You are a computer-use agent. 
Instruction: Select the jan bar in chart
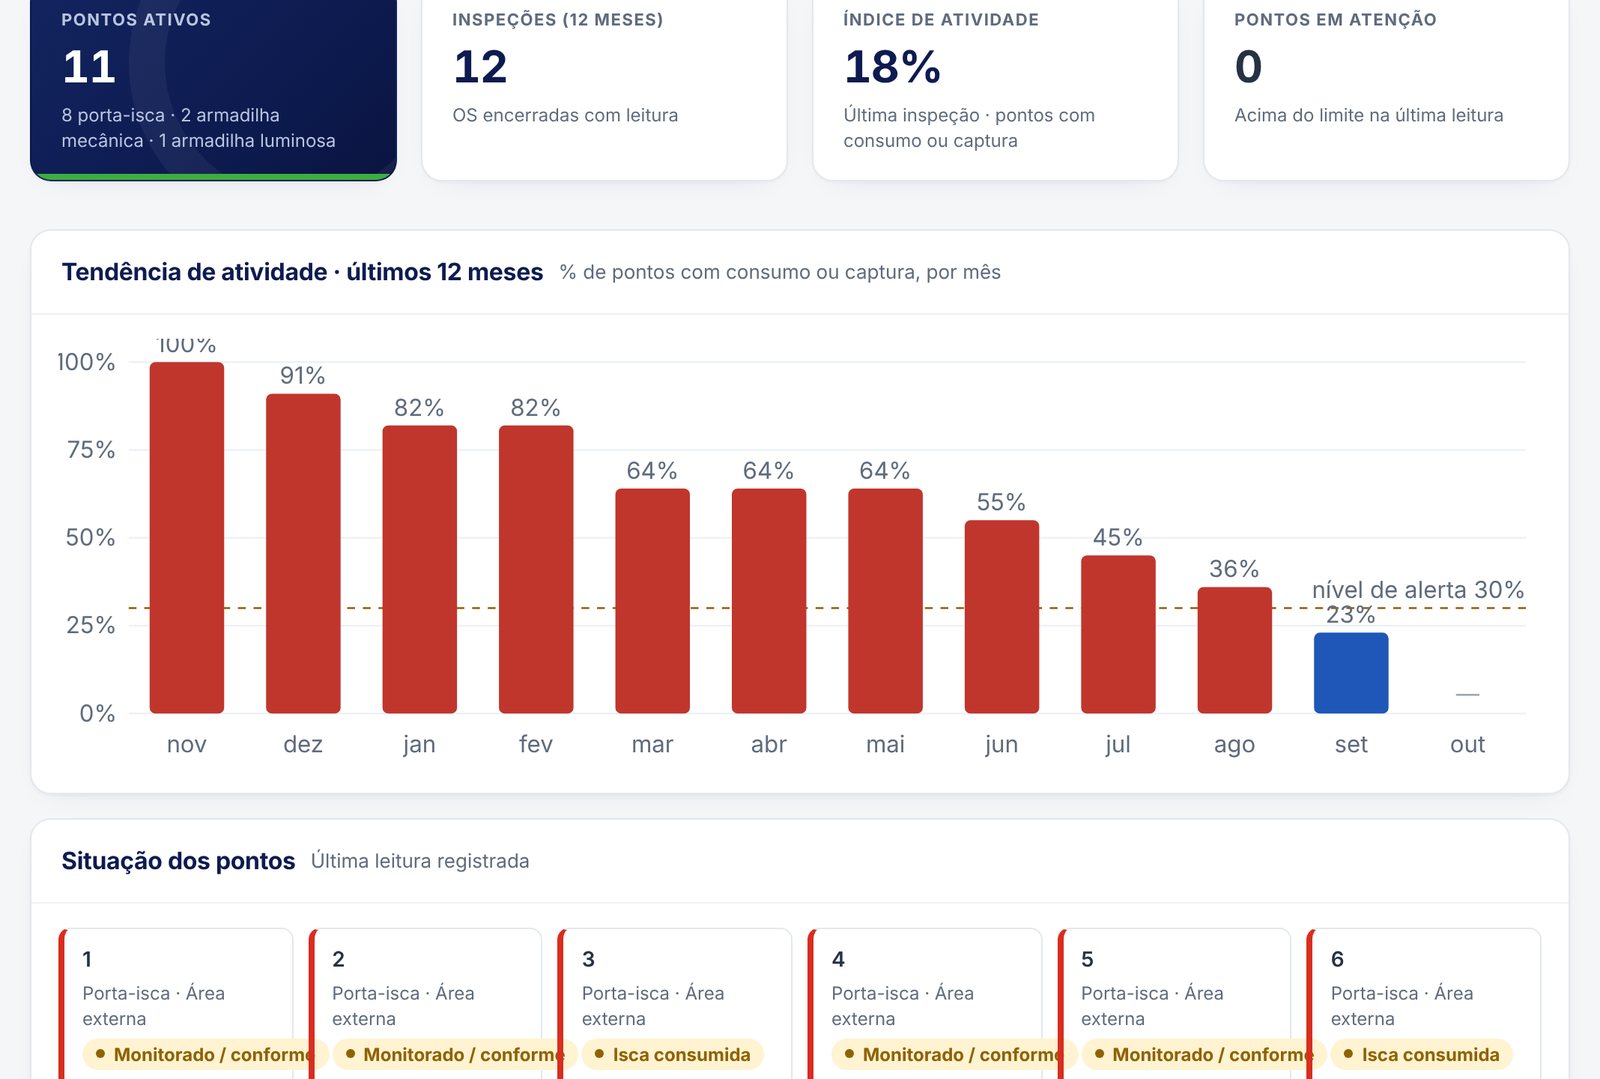pyautogui.click(x=420, y=569)
